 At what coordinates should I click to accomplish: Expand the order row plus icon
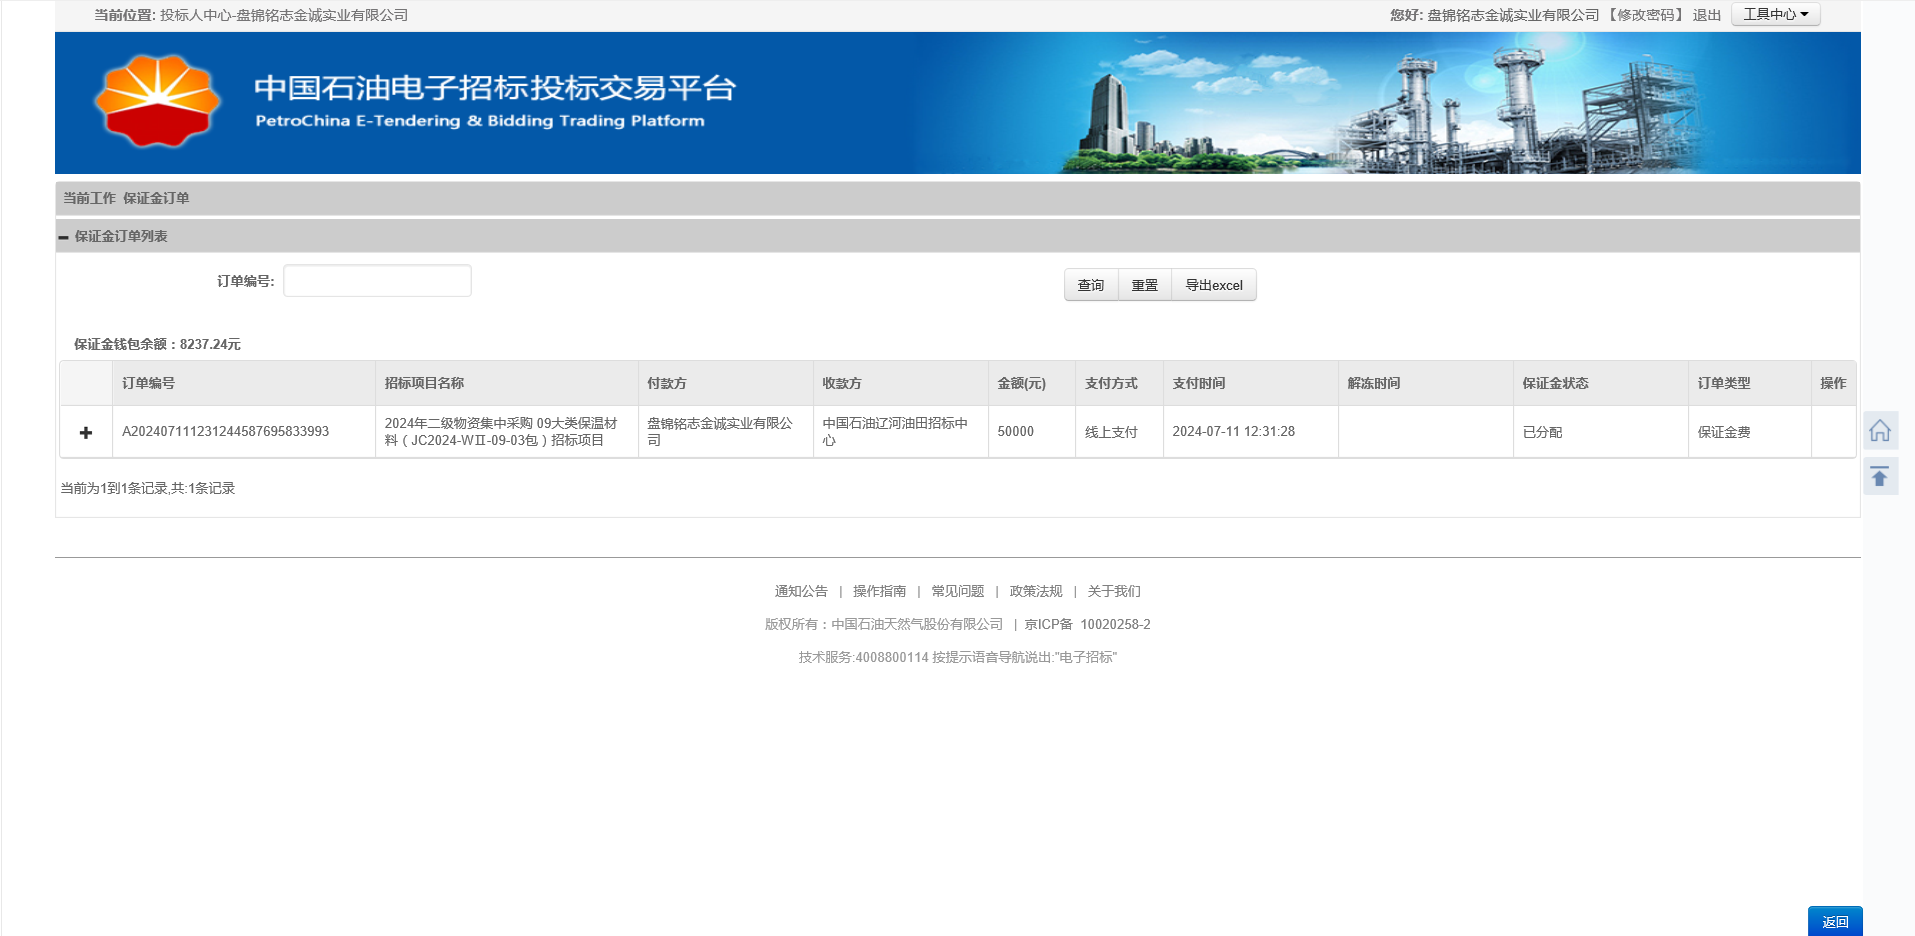[86, 432]
